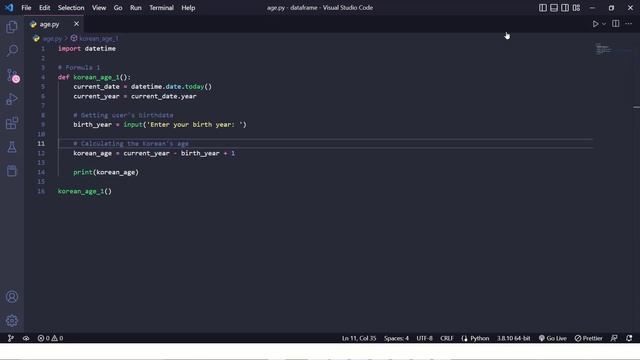This screenshot has height=360, width=640.
Task: Open the Source Control view
Action: point(12,75)
